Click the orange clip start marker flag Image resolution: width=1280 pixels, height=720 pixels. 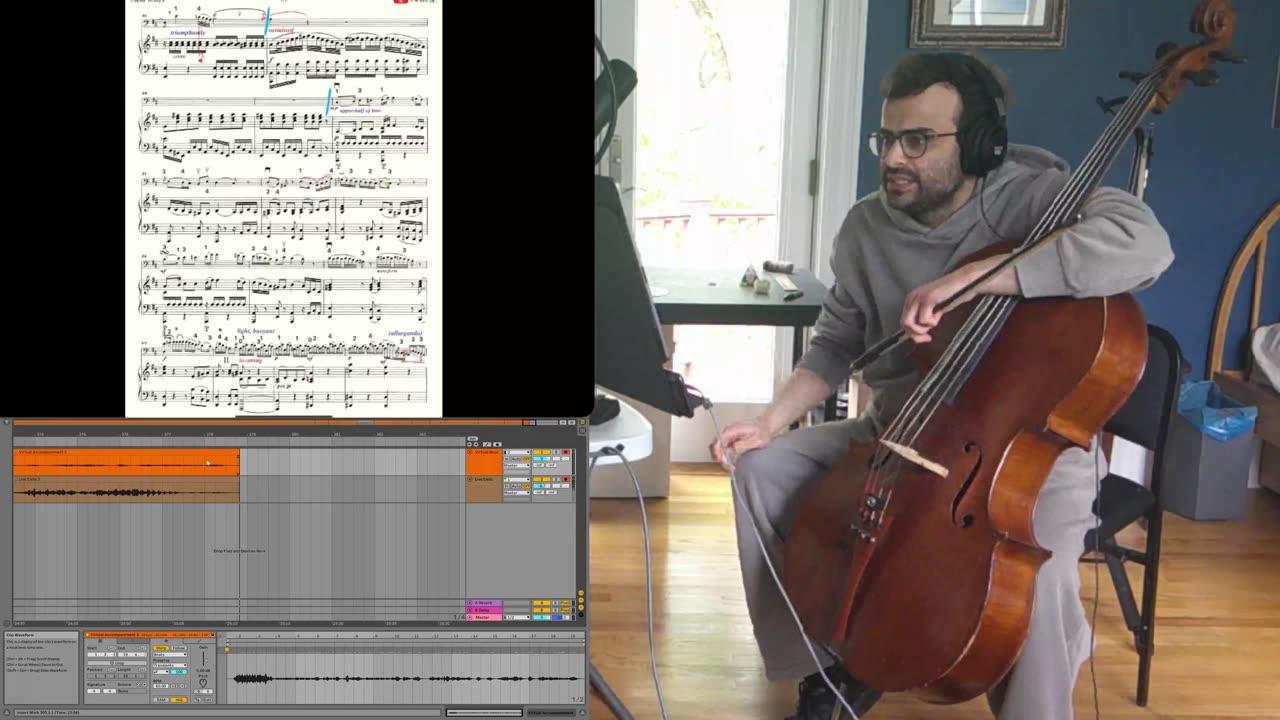pyautogui.click(x=227, y=650)
